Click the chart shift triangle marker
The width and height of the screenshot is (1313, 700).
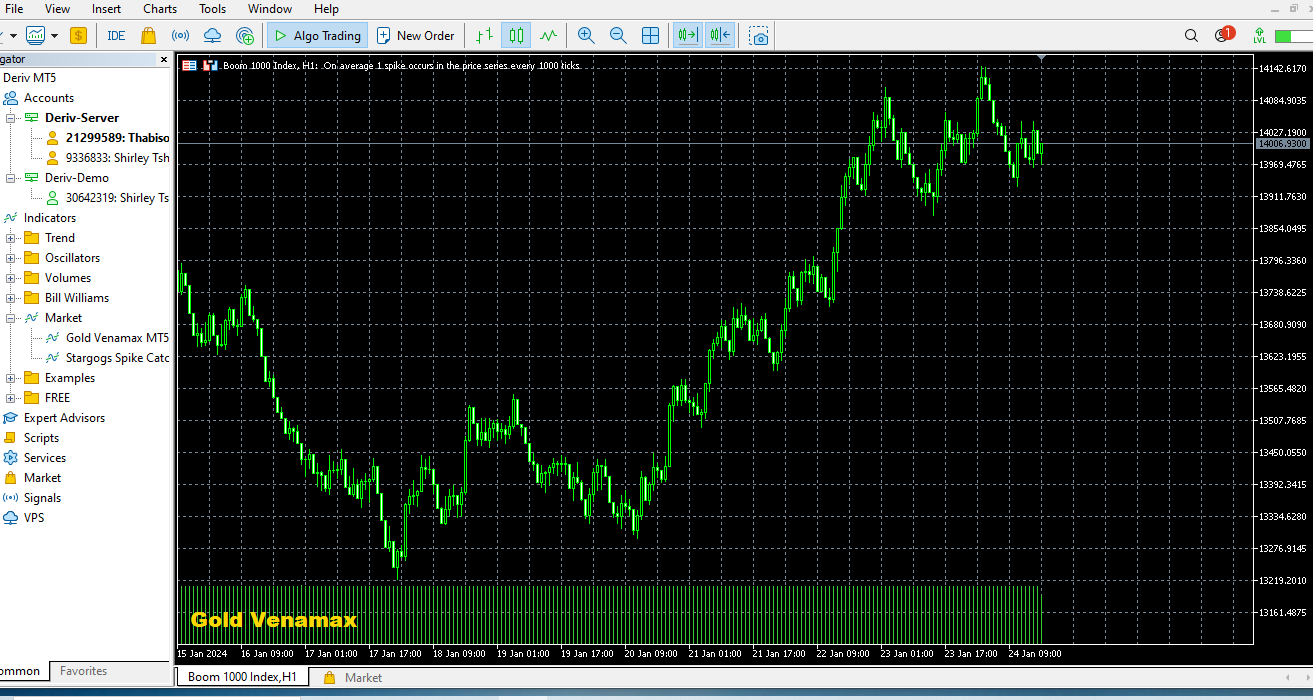1042,58
